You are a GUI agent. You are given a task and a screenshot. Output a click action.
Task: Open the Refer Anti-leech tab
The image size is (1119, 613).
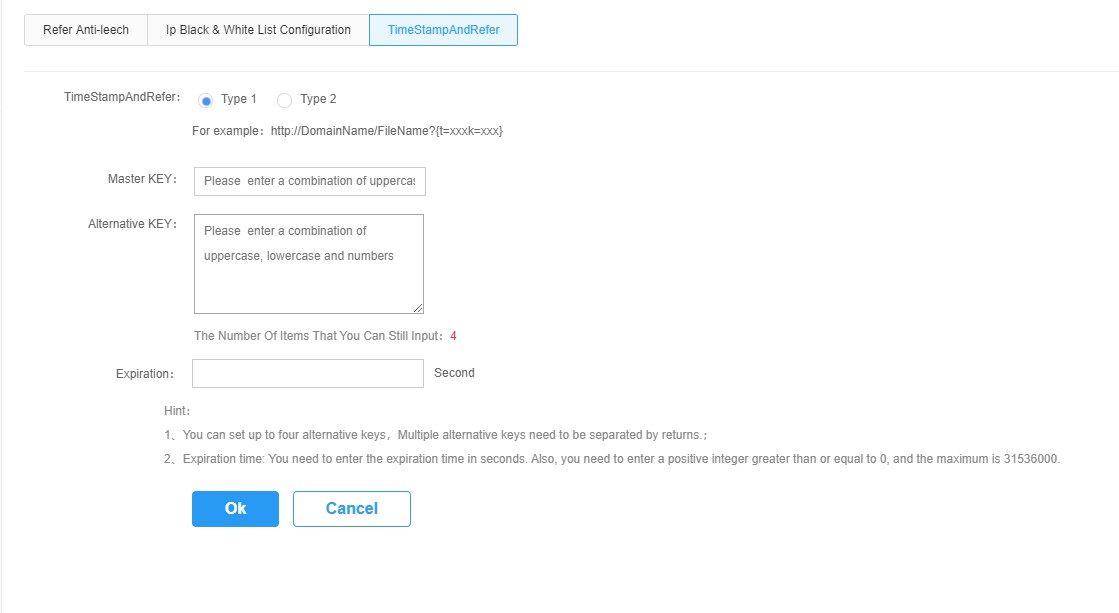pos(86,30)
